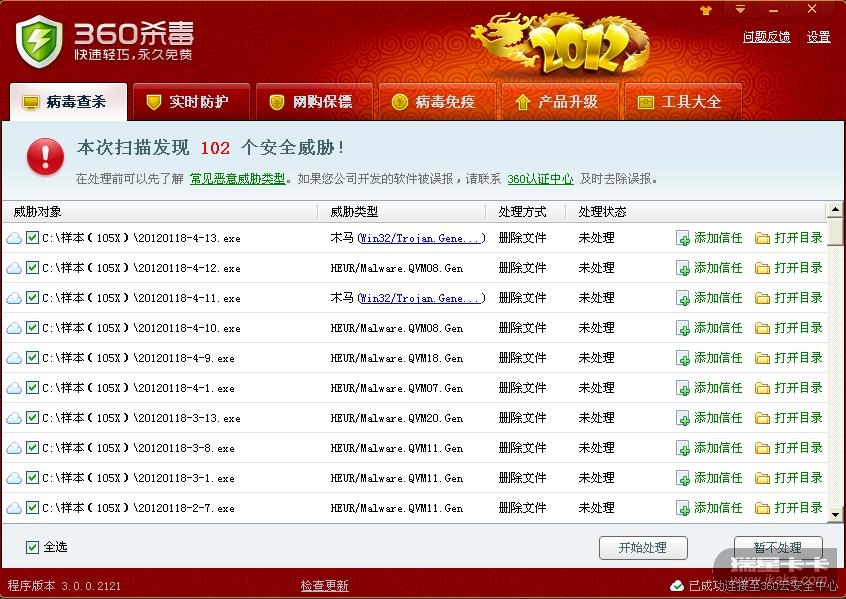Open the 病毒免疫 tab

pyautogui.click(x=437, y=101)
